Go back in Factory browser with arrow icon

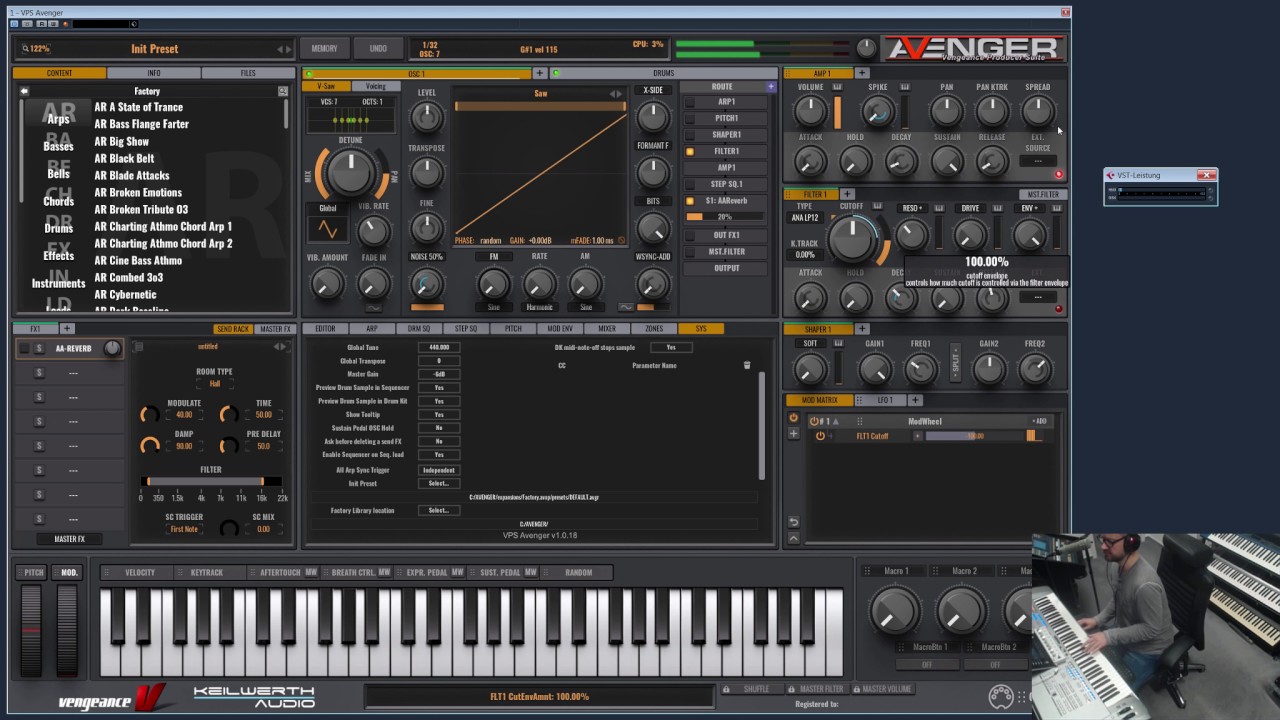(x=24, y=91)
